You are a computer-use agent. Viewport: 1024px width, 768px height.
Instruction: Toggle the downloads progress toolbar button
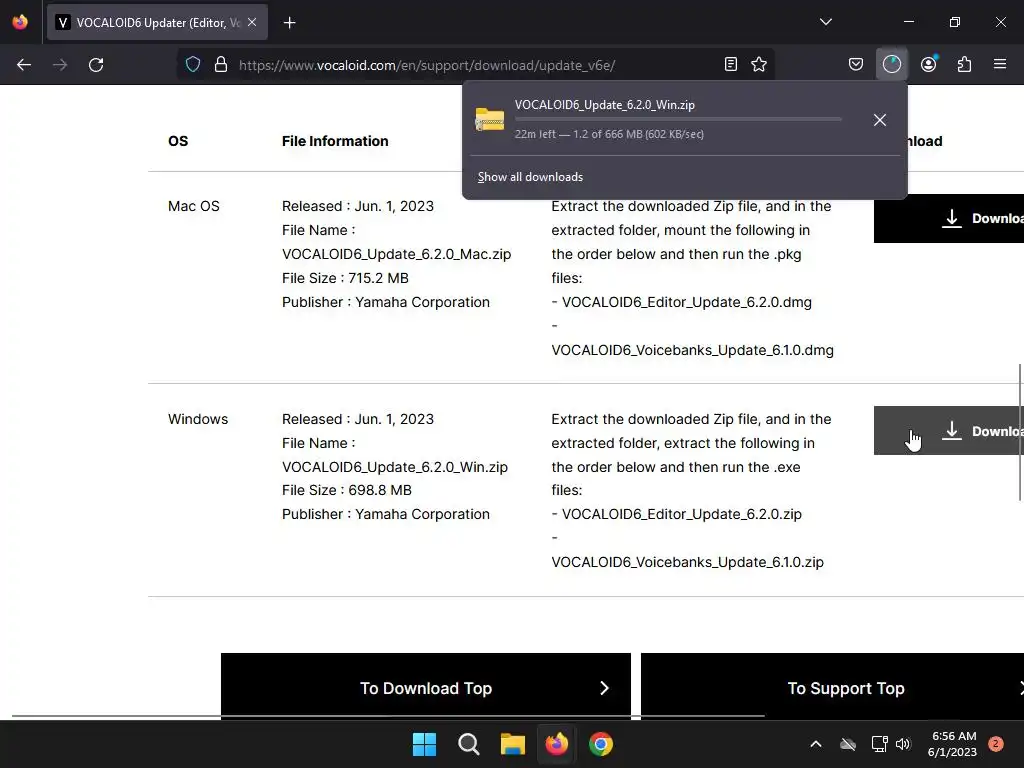891,64
